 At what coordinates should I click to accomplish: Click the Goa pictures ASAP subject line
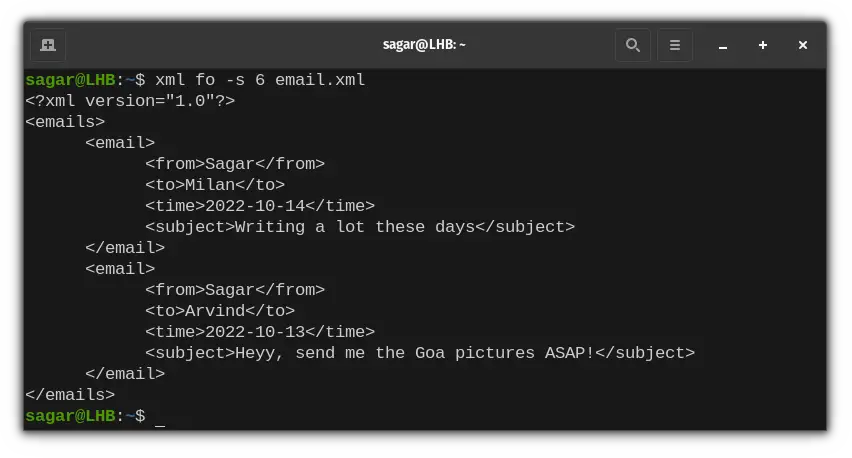click(420, 353)
